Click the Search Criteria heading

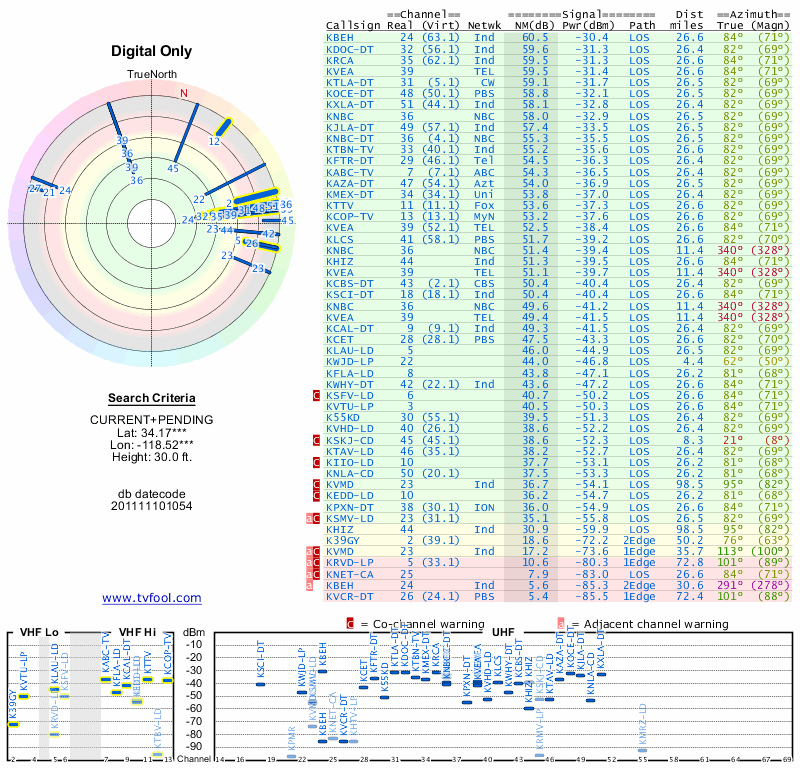(x=152, y=398)
